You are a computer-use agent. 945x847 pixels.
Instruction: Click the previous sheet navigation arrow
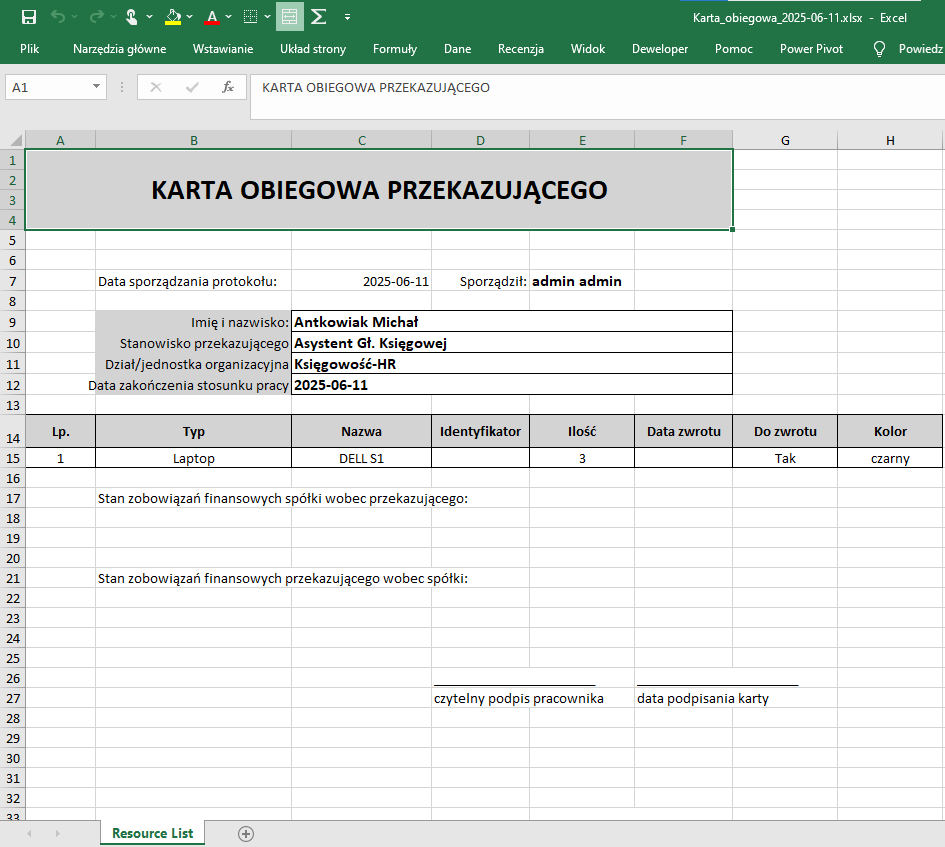29,834
